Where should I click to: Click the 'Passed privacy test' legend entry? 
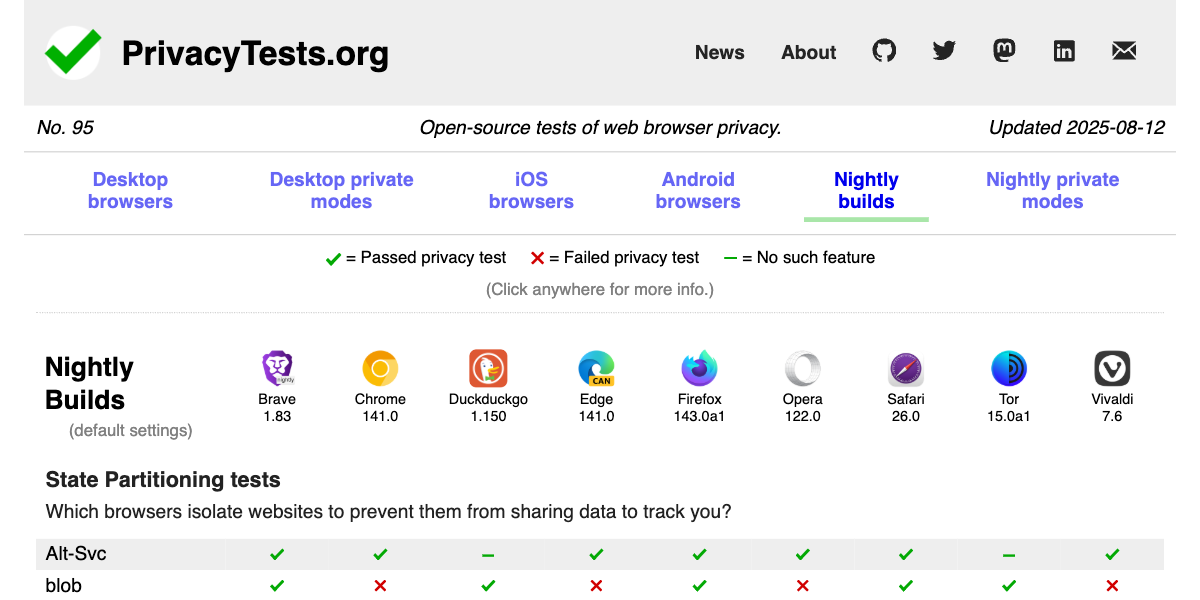(416, 258)
